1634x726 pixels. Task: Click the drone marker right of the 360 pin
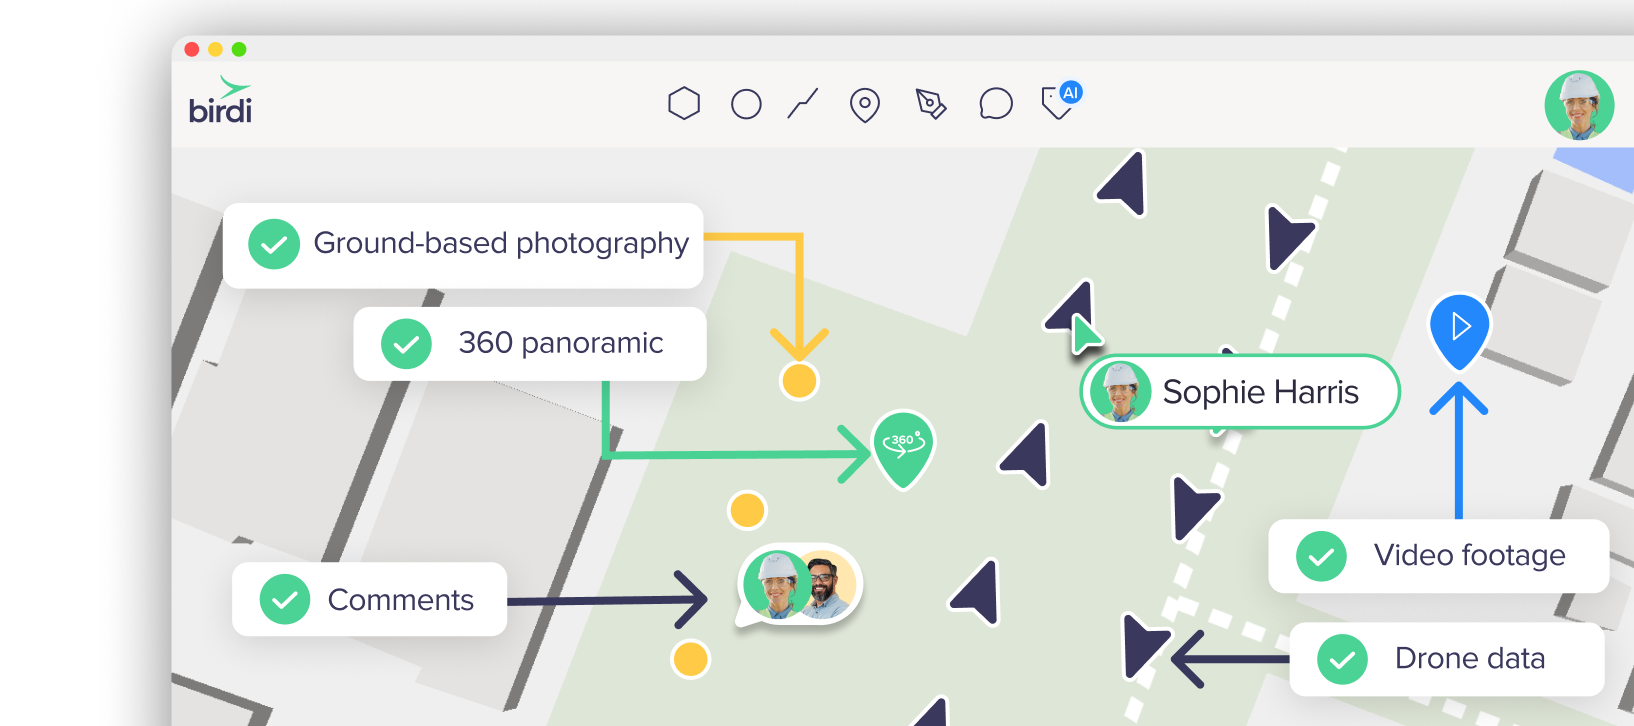pos(1027,455)
